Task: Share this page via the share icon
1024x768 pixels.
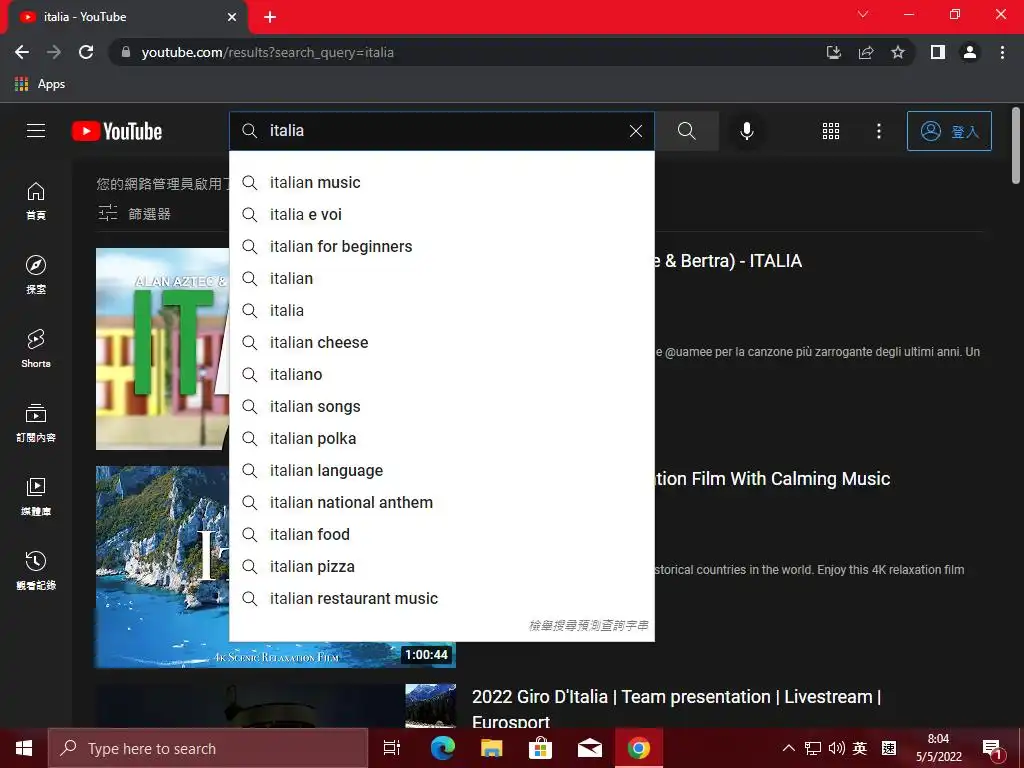Action: 866,52
